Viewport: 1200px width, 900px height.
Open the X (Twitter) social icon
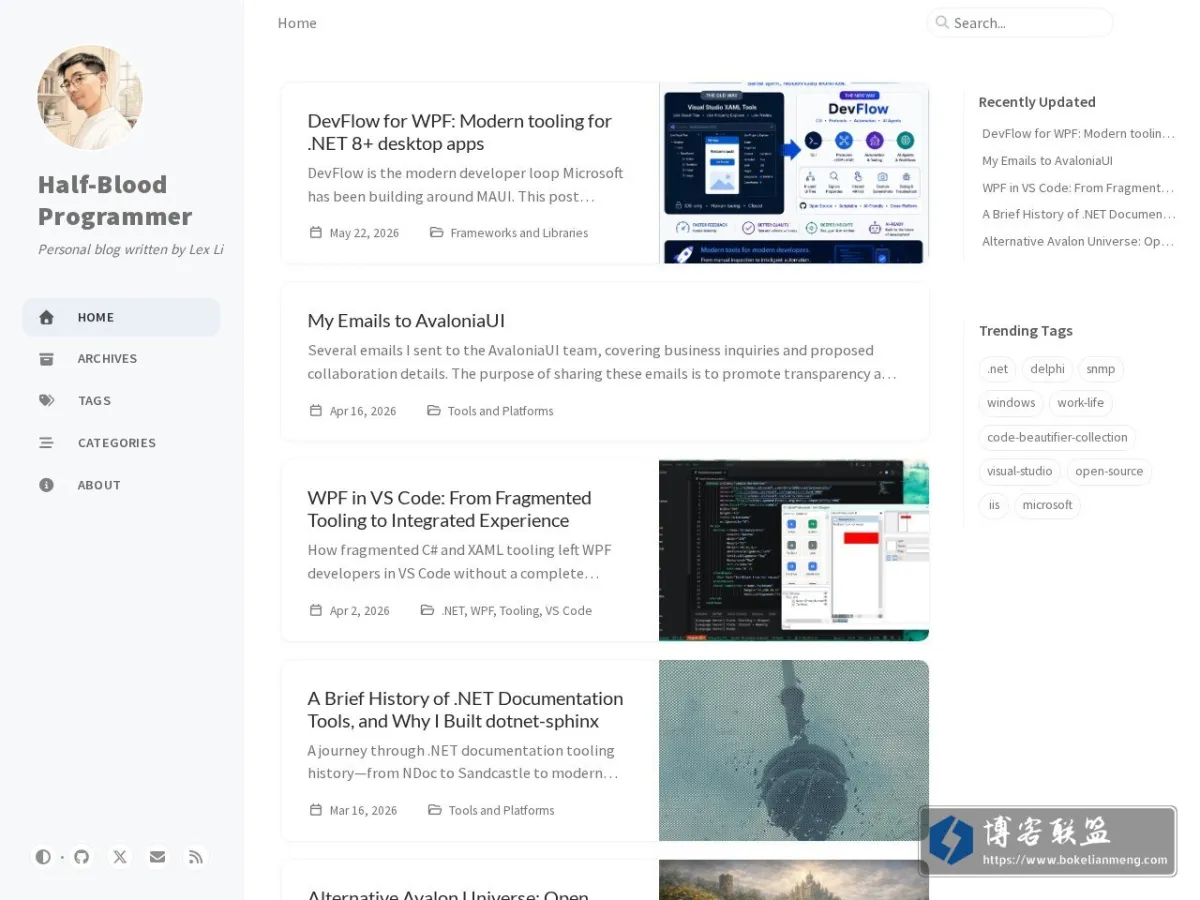point(120,857)
